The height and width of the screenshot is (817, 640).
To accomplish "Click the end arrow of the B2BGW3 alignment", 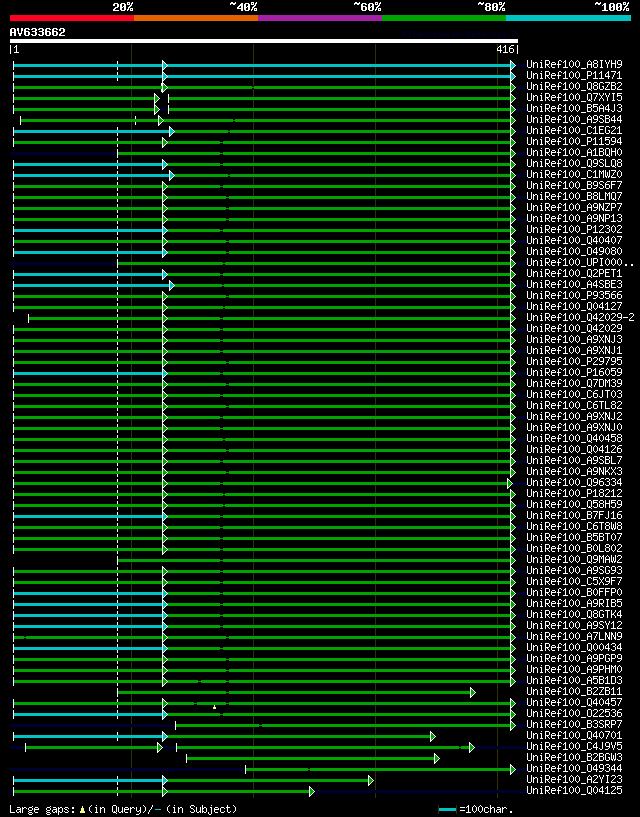I will pos(437,758).
